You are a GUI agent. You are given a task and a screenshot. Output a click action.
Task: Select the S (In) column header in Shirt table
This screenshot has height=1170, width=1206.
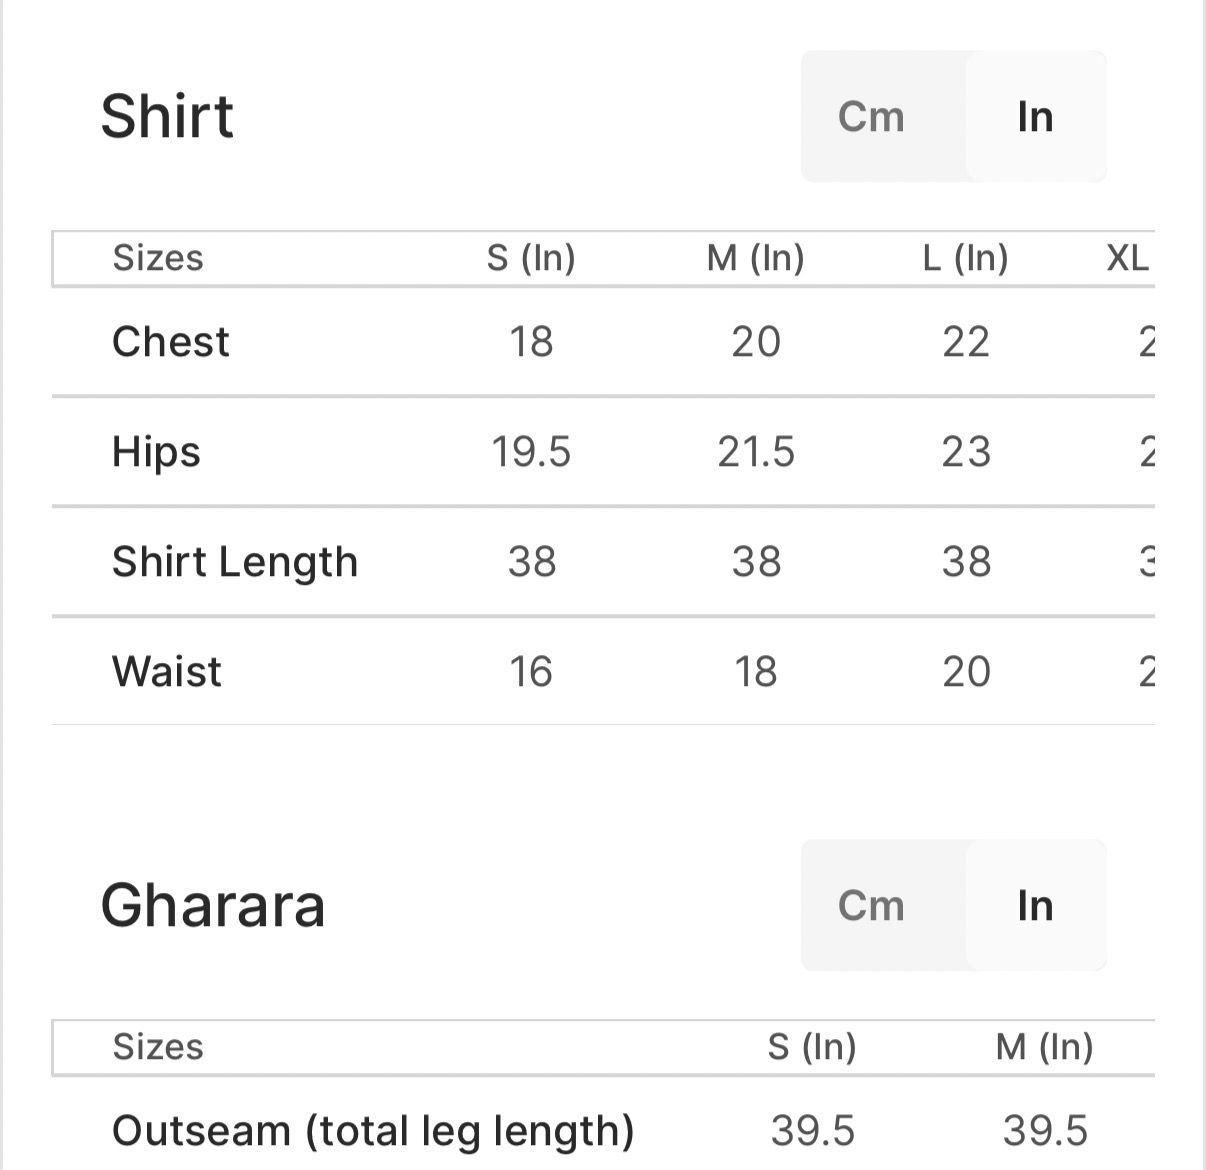(x=531, y=258)
